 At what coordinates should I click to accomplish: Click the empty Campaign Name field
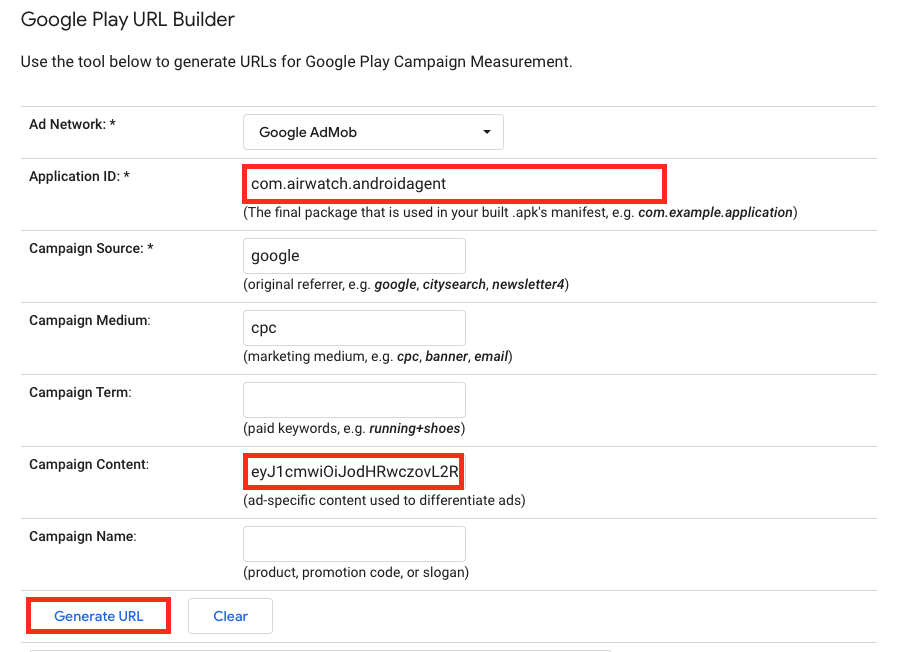click(354, 543)
